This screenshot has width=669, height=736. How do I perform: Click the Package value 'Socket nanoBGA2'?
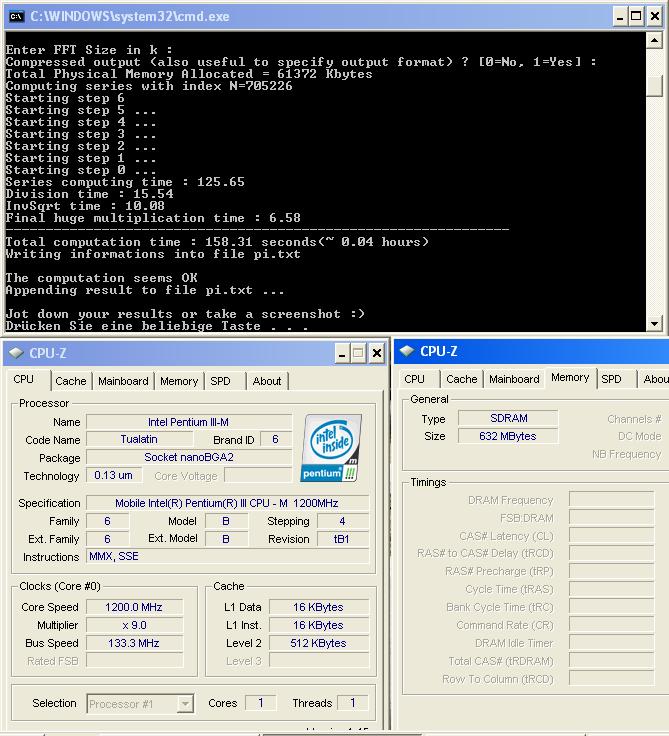[188, 457]
